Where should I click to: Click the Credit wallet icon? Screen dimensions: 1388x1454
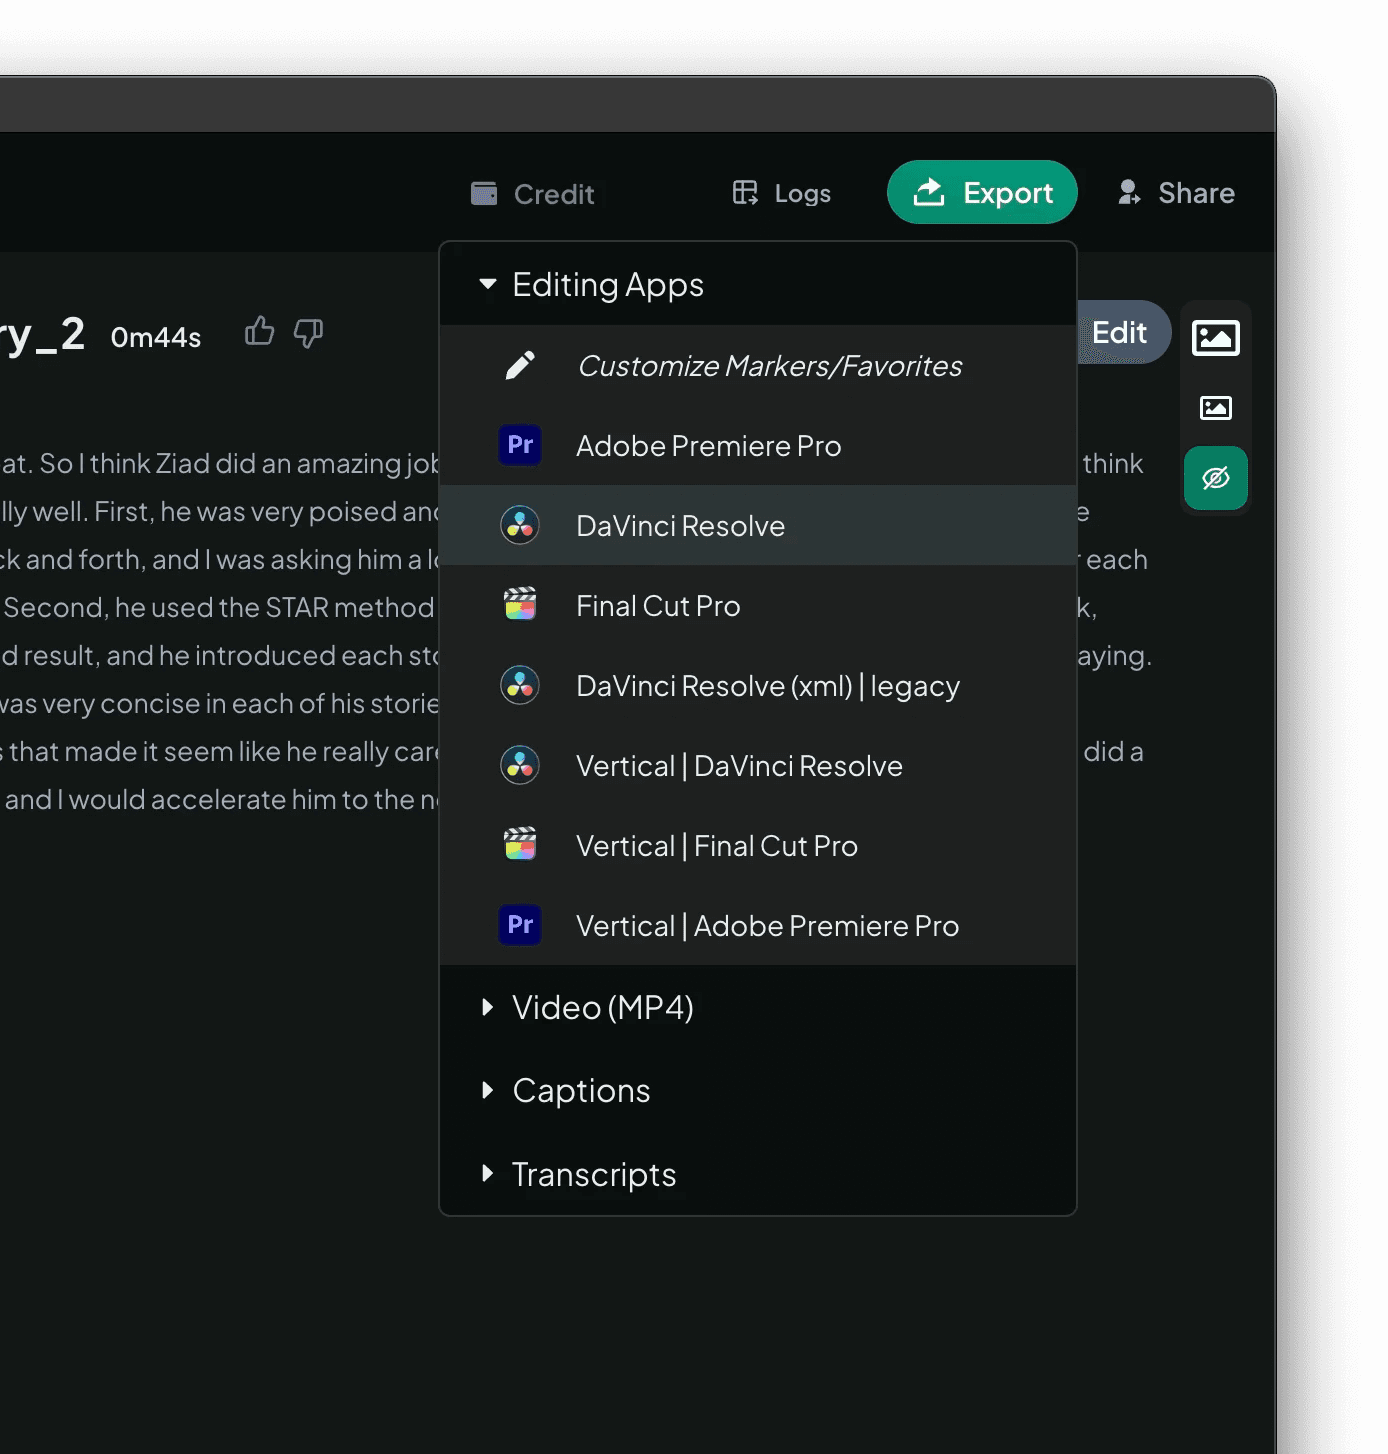tap(484, 193)
